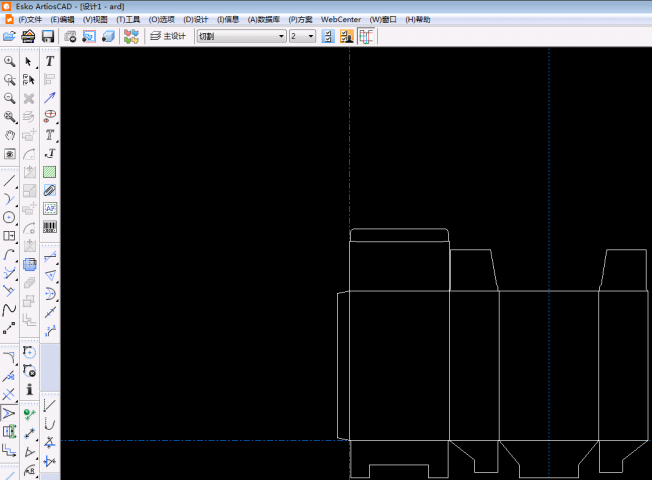Choose the Circle drawing tool
The height and width of the screenshot is (480, 652).
[9, 217]
